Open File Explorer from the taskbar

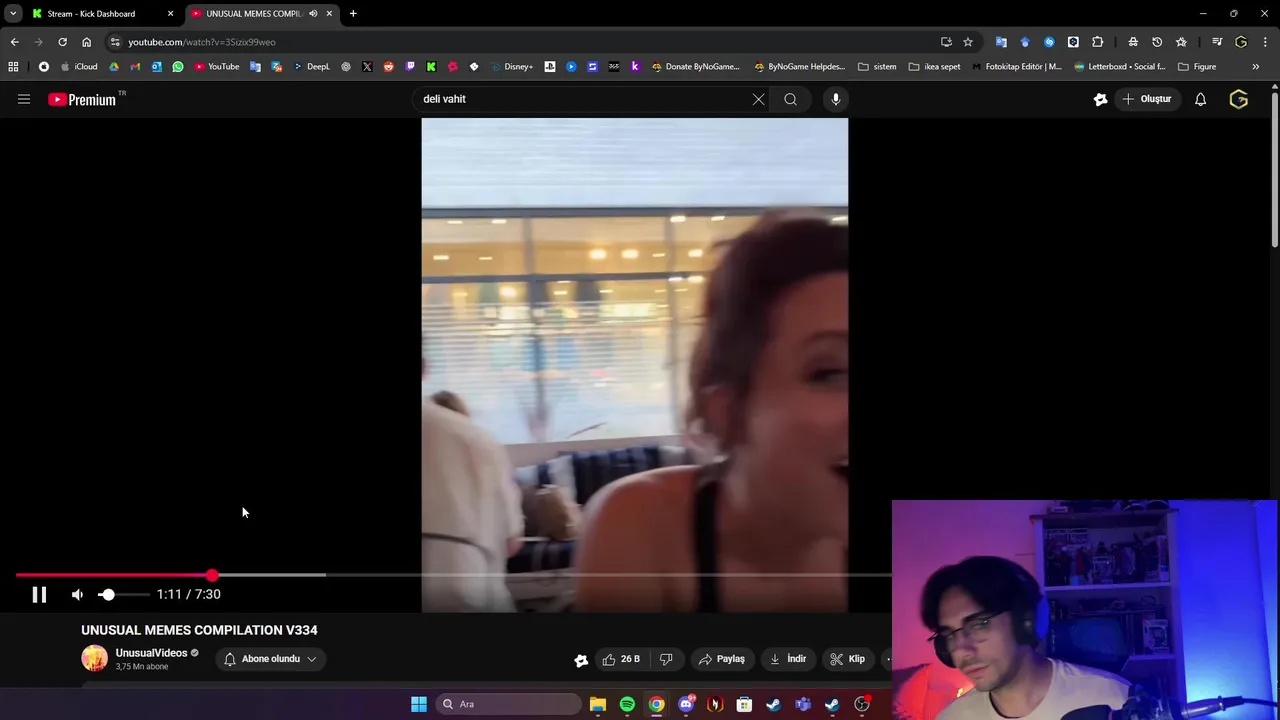click(598, 704)
